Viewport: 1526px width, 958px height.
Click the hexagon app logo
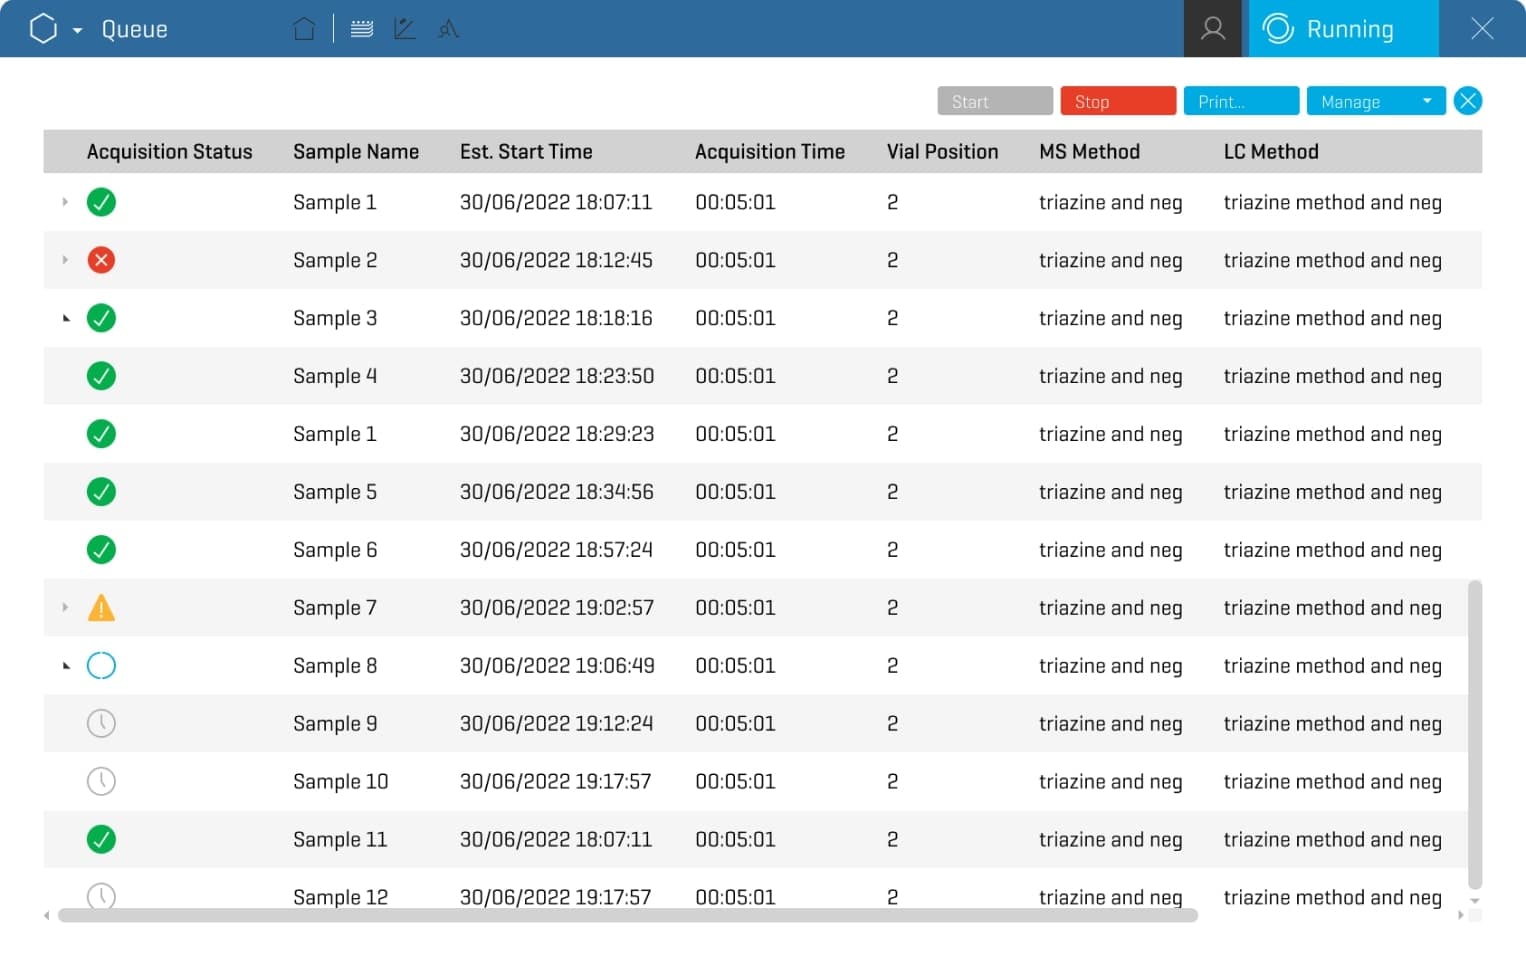pos(44,29)
